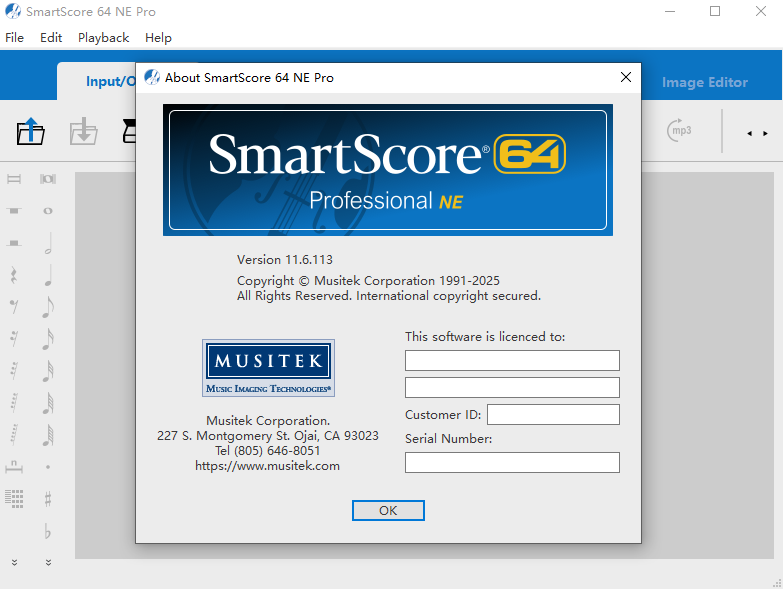Click the Serial Number field
783x589 pixels.
(x=512, y=462)
